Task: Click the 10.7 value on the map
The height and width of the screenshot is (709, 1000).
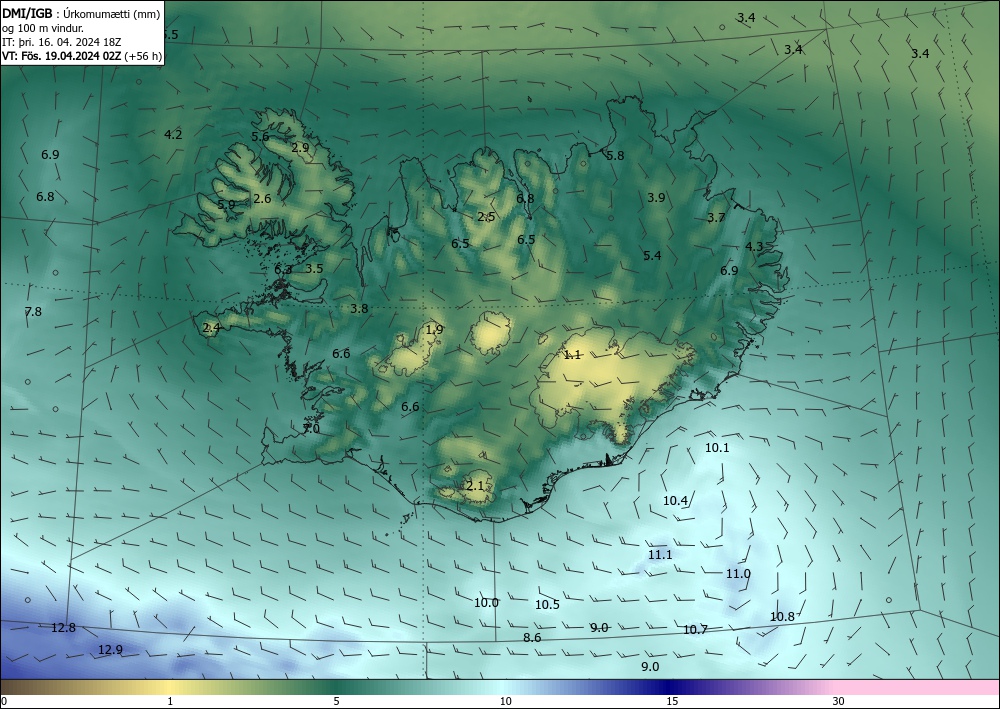Action: [x=695, y=630]
